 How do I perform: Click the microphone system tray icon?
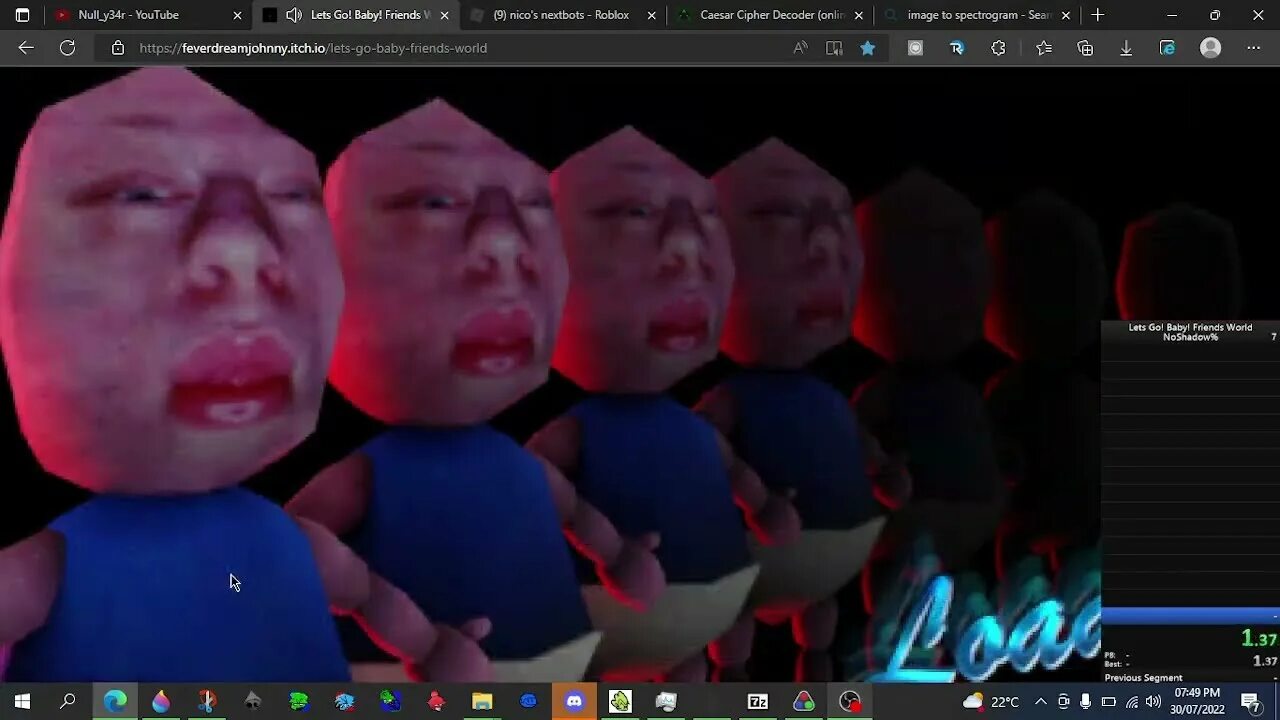pos(1086,701)
